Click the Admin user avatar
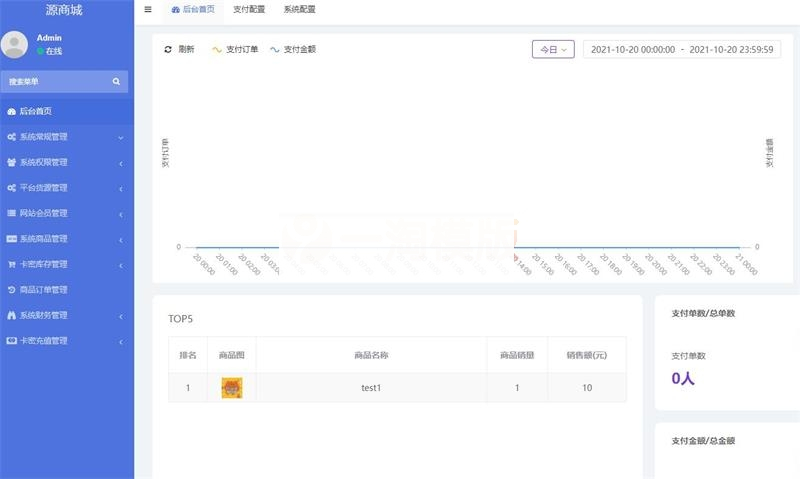This screenshot has width=800, height=479. point(15,44)
